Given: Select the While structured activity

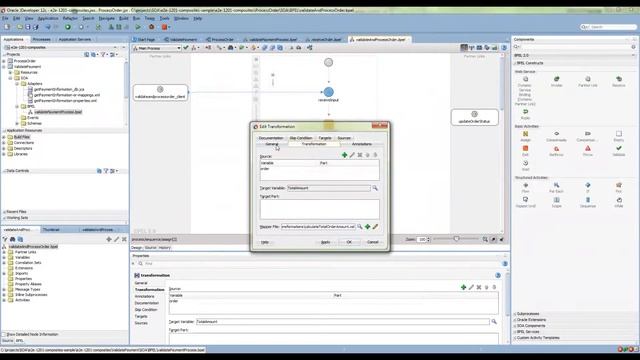Looking at the screenshot, I should 619,202.
